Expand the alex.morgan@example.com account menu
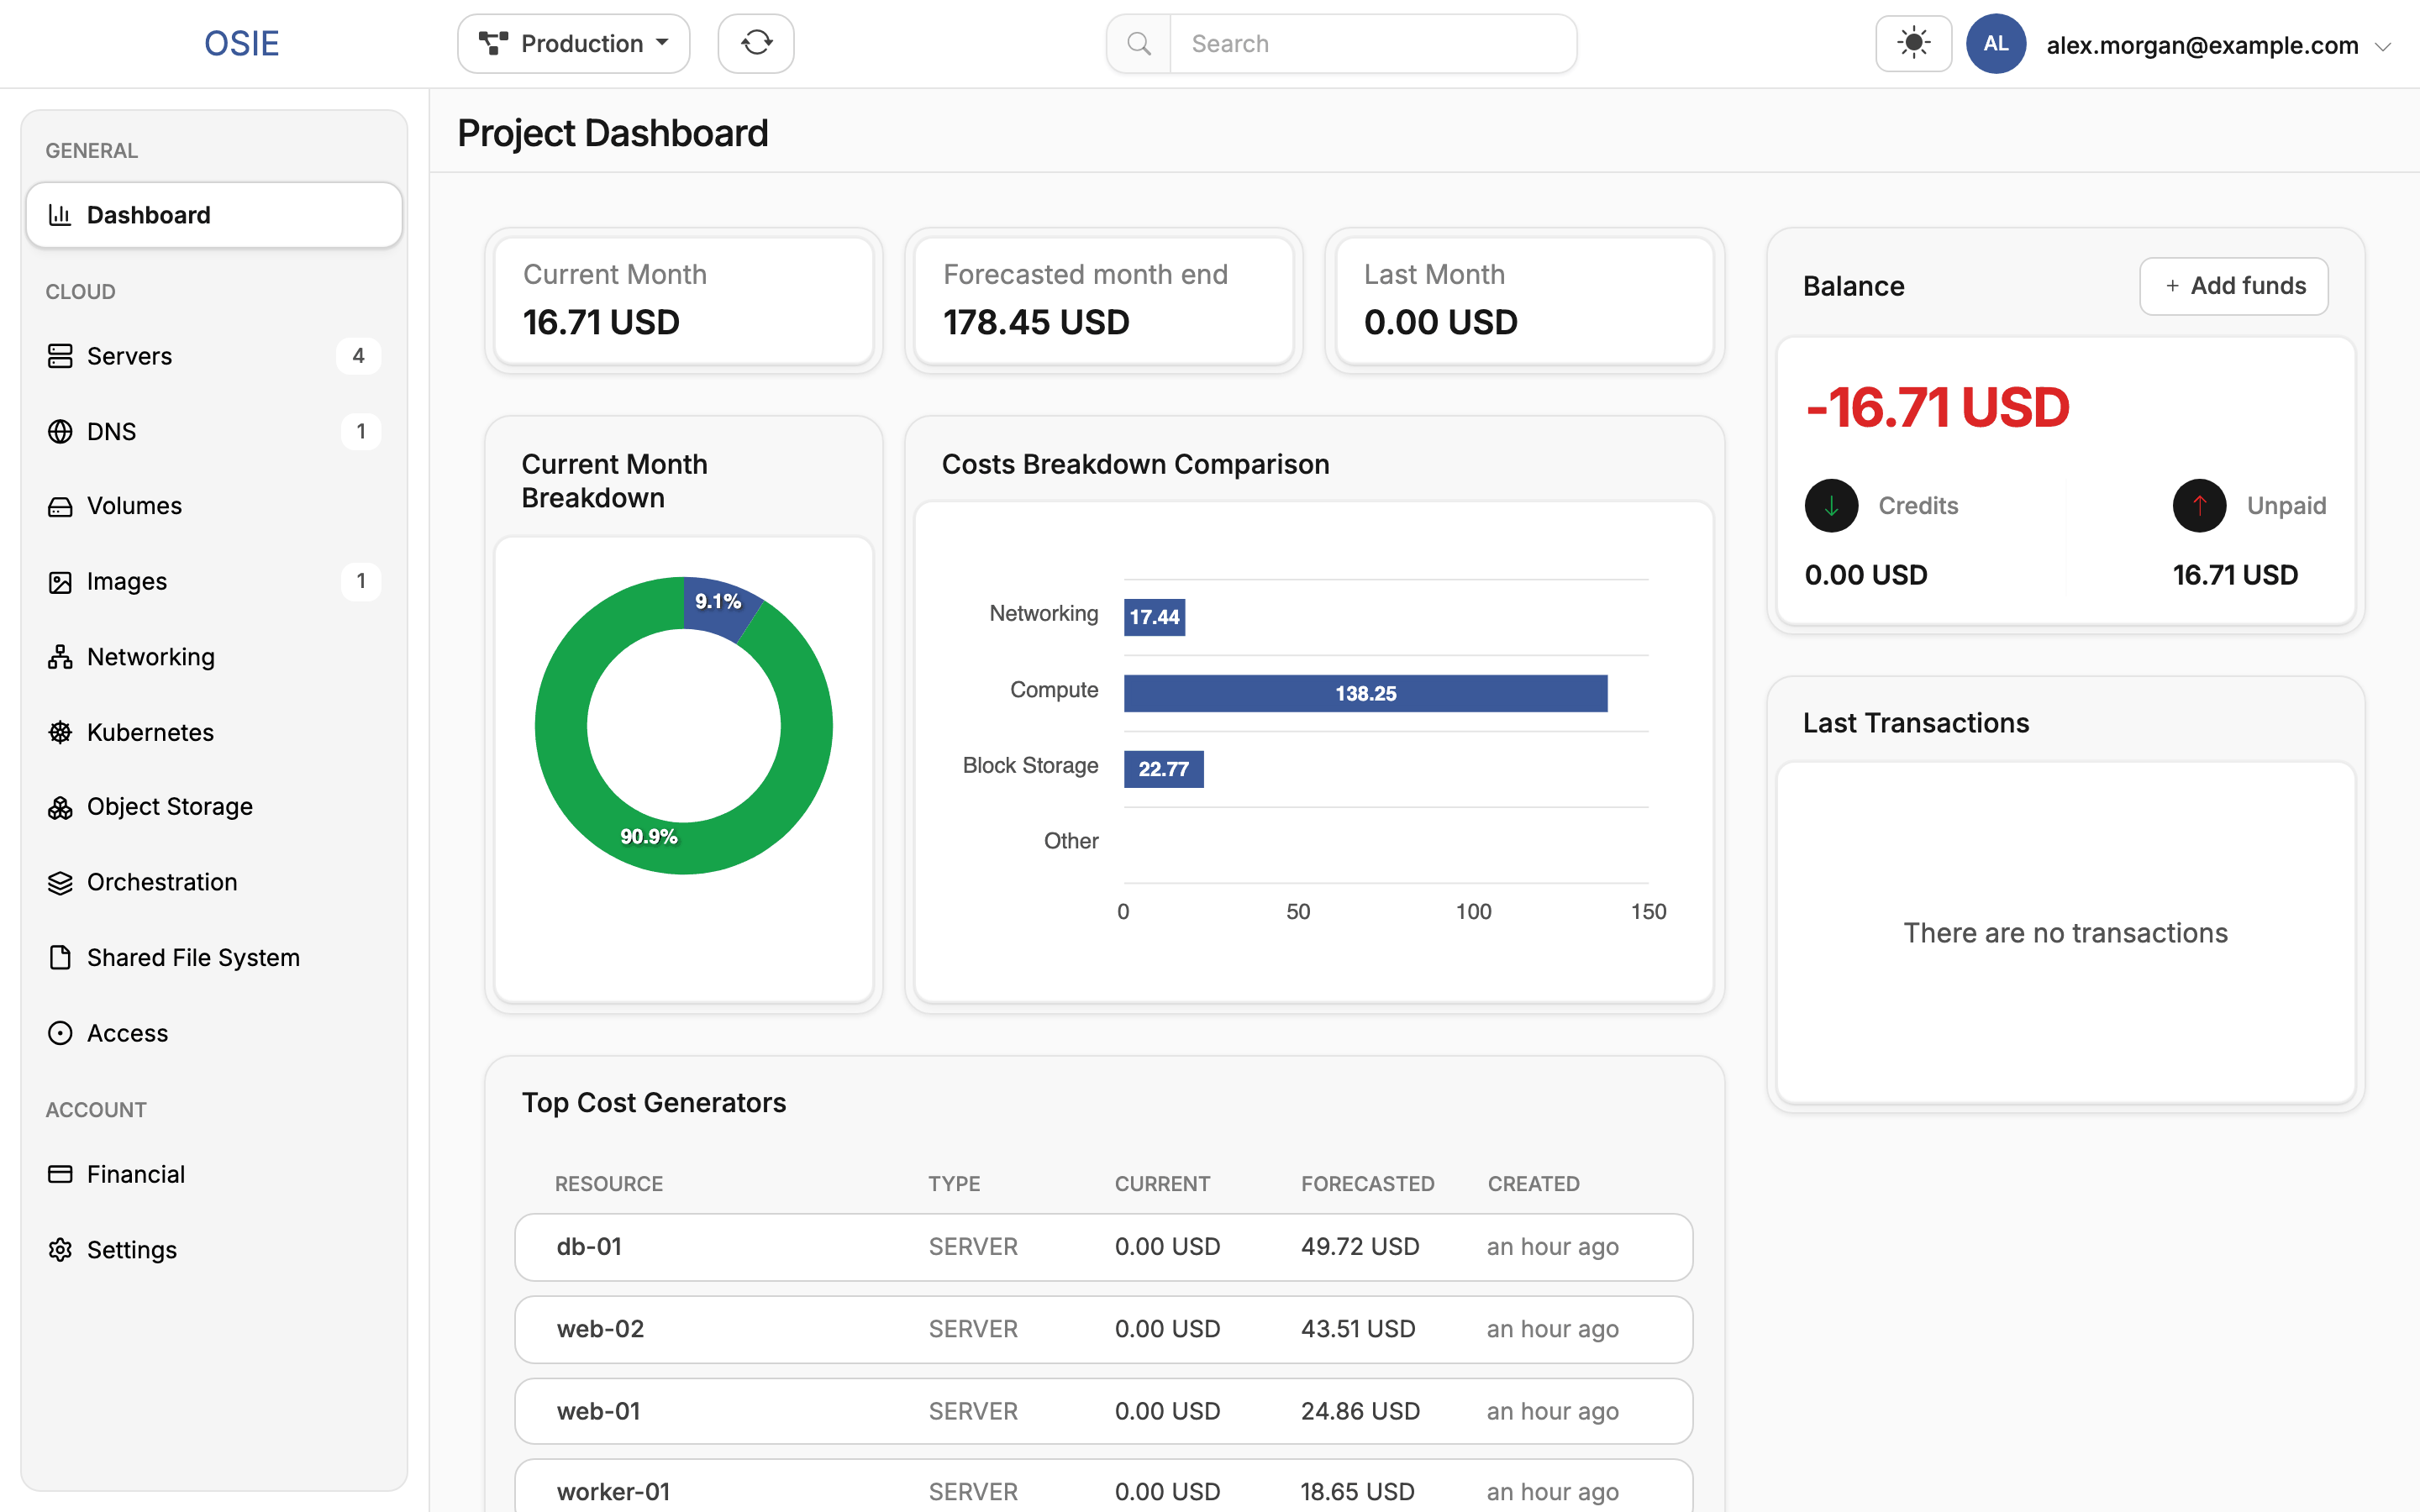 pos(2217,45)
